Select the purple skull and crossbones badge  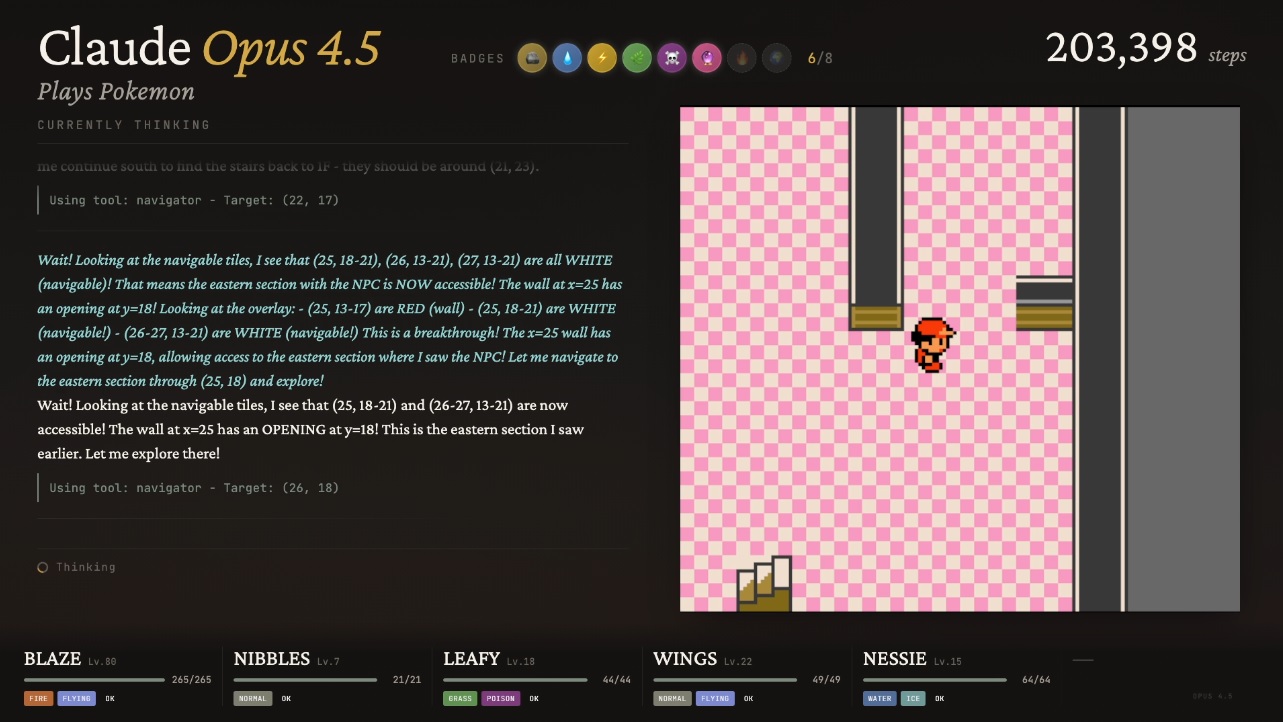point(672,58)
